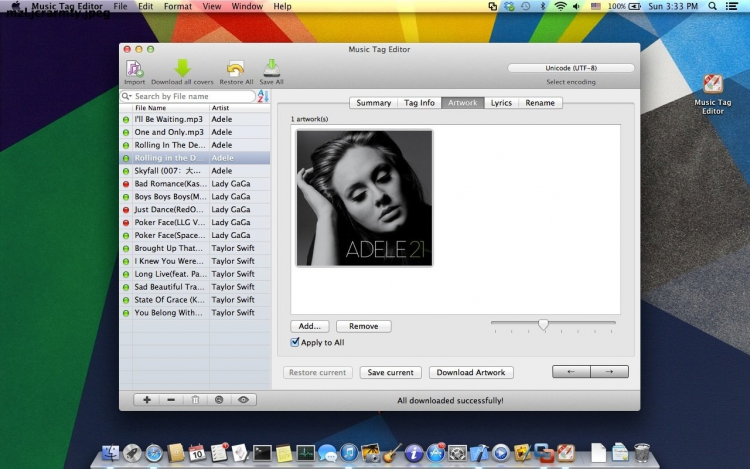Open the Unicode (UTF-8) encoding dropdown

571,68
